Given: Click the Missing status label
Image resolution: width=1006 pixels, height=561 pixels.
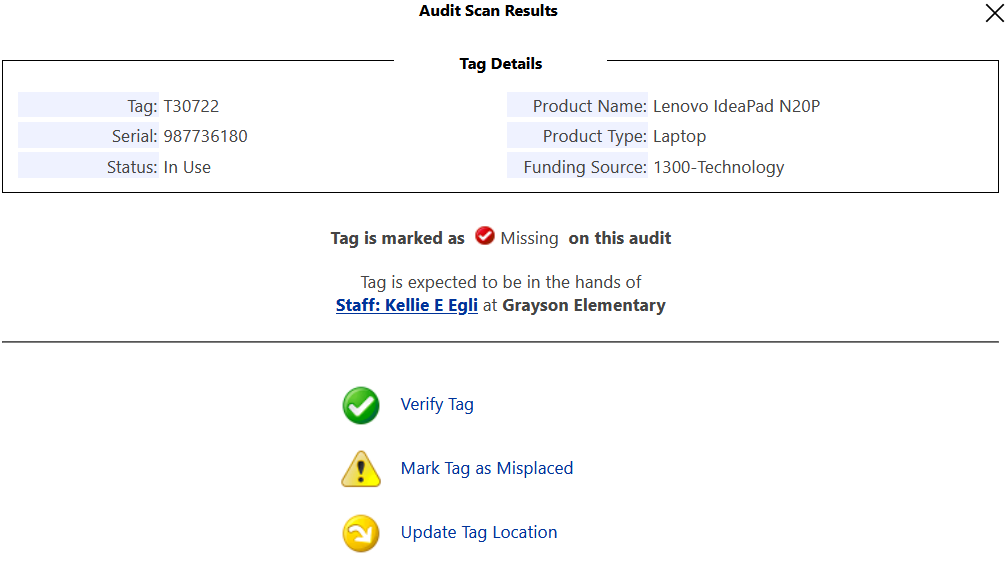Looking at the screenshot, I should point(529,238).
